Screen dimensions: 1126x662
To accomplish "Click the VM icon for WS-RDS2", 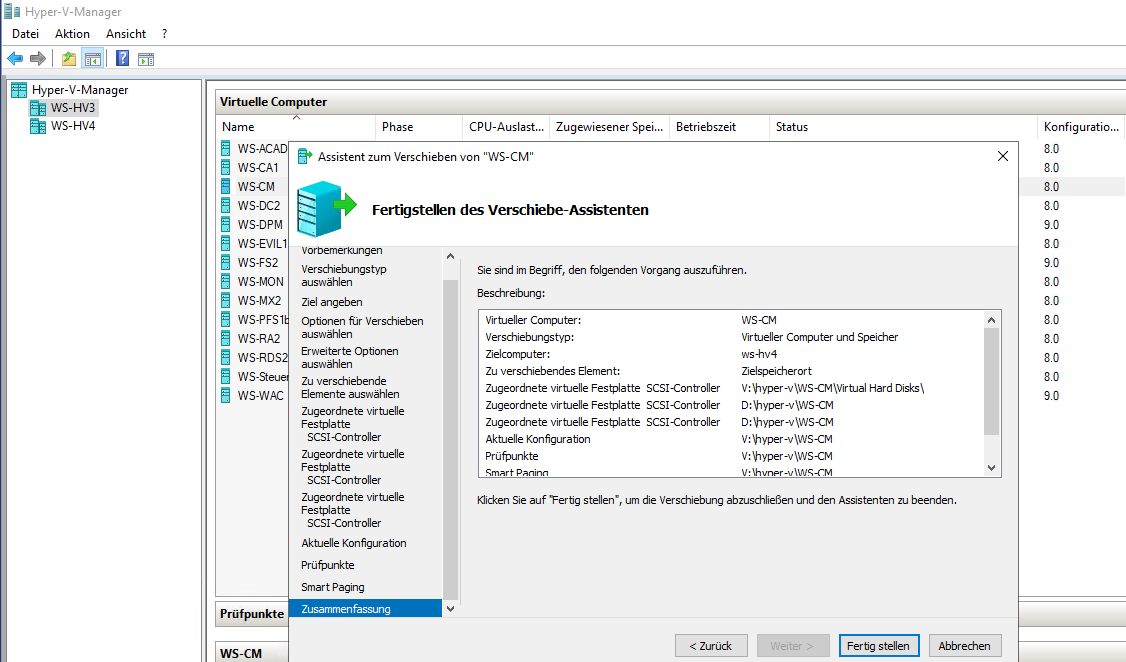I will [x=225, y=358].
